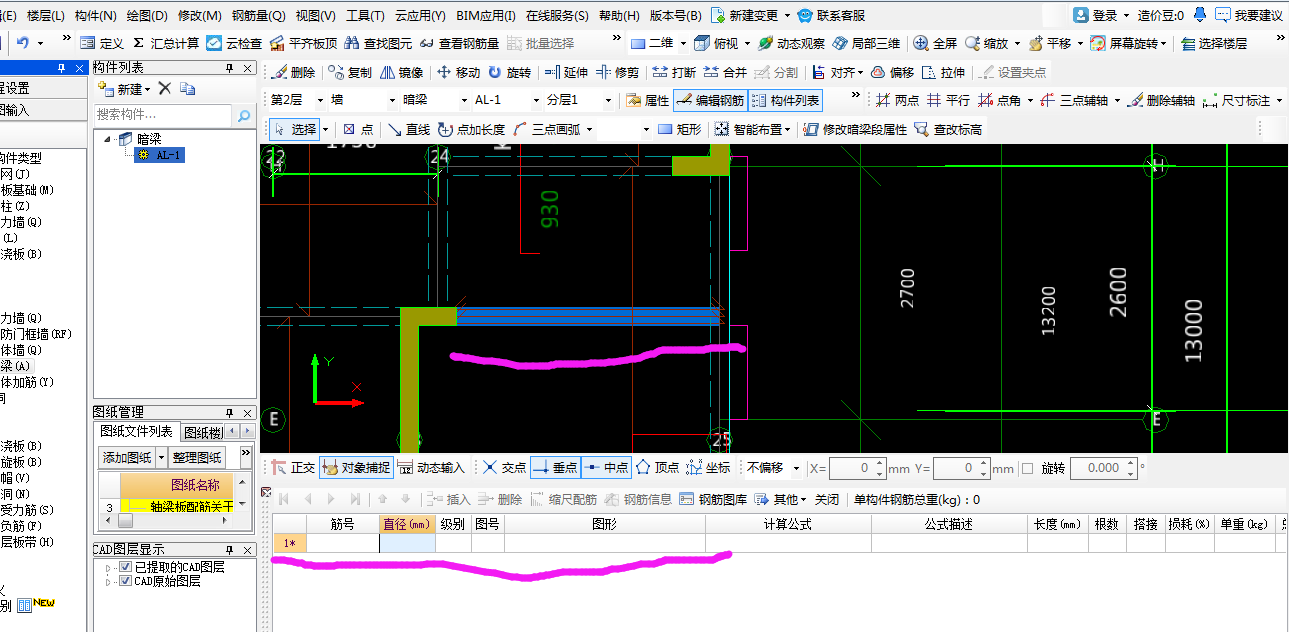Collapse the 暗梁 tree node
Viewport: 1289px width, 632px height.
[x=107, y=139]
